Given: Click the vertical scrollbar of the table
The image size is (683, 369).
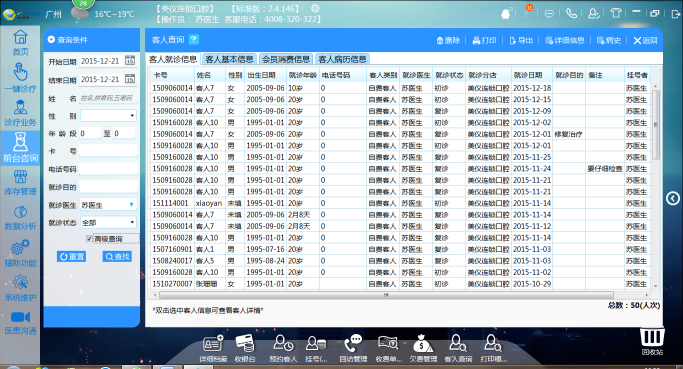Looking at the screenshot, I should 656,124.
